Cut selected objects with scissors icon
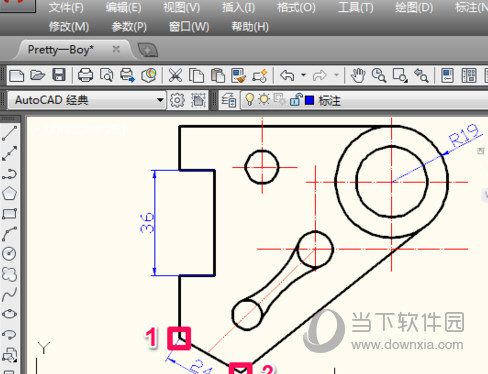The image size is (488, 374). coord(175,75)
